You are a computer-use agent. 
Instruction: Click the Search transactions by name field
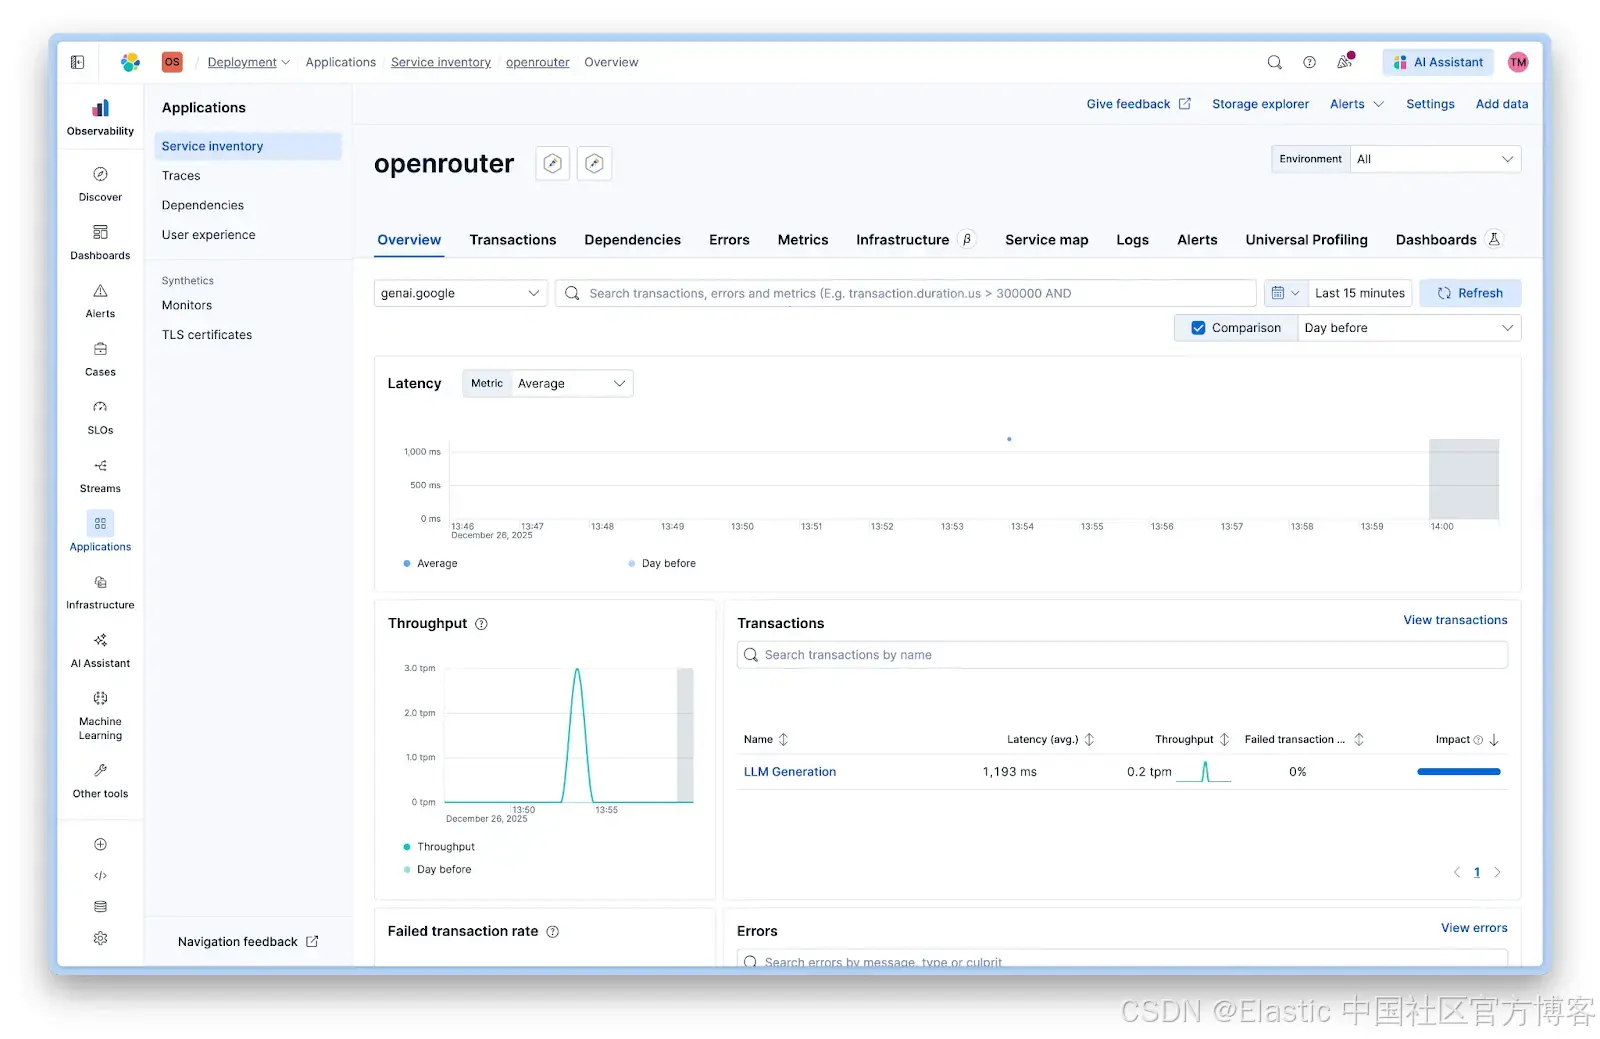pos(1122,655)
